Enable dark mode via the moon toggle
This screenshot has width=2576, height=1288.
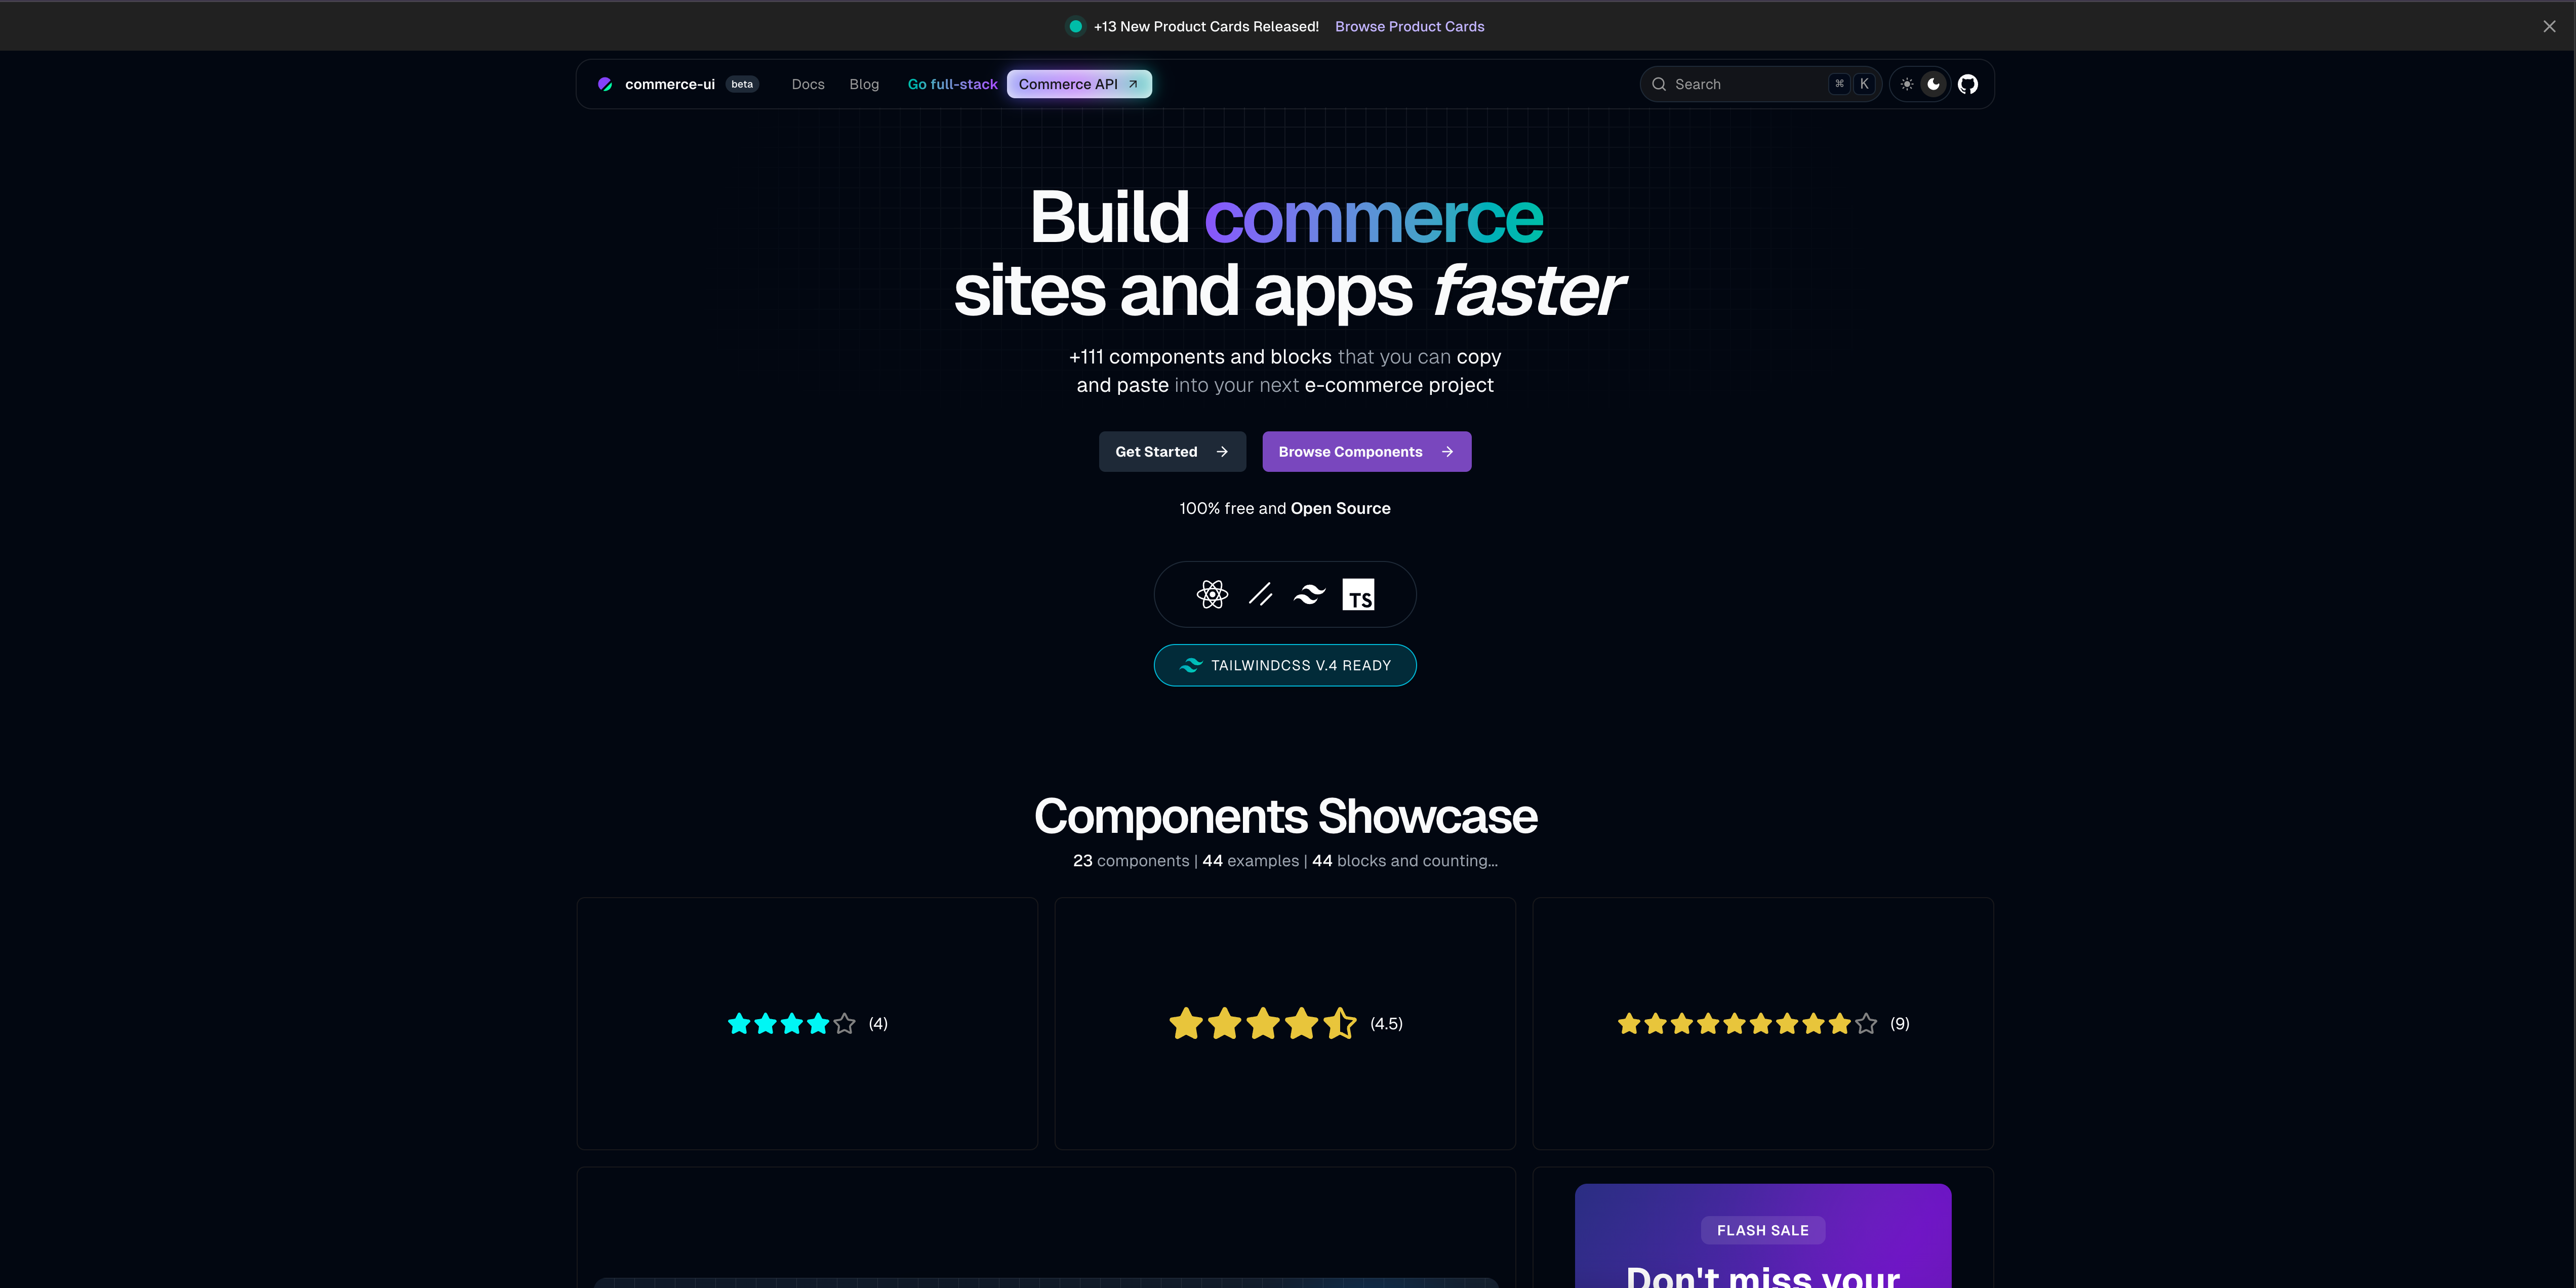[x=1933, y=84]
